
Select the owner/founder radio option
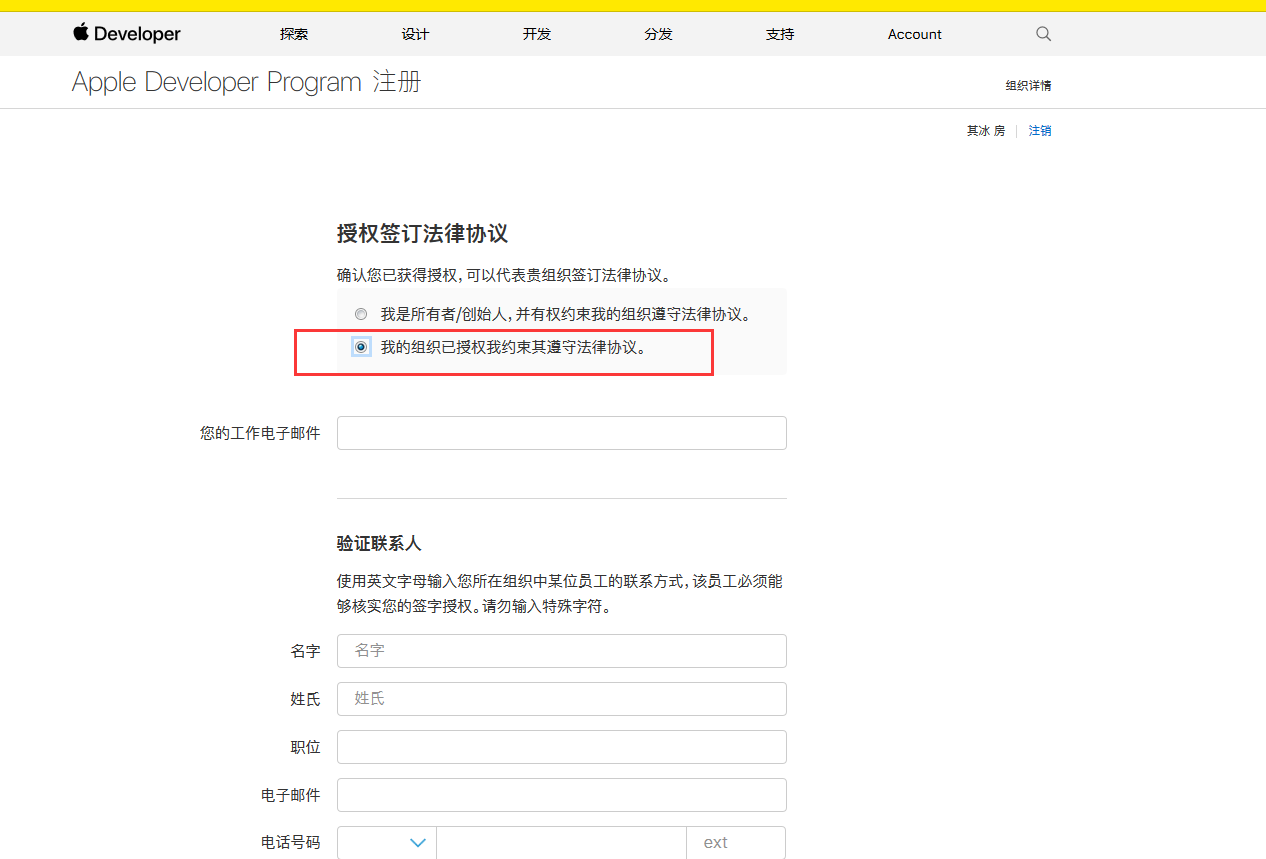click(x=361, y=314)
